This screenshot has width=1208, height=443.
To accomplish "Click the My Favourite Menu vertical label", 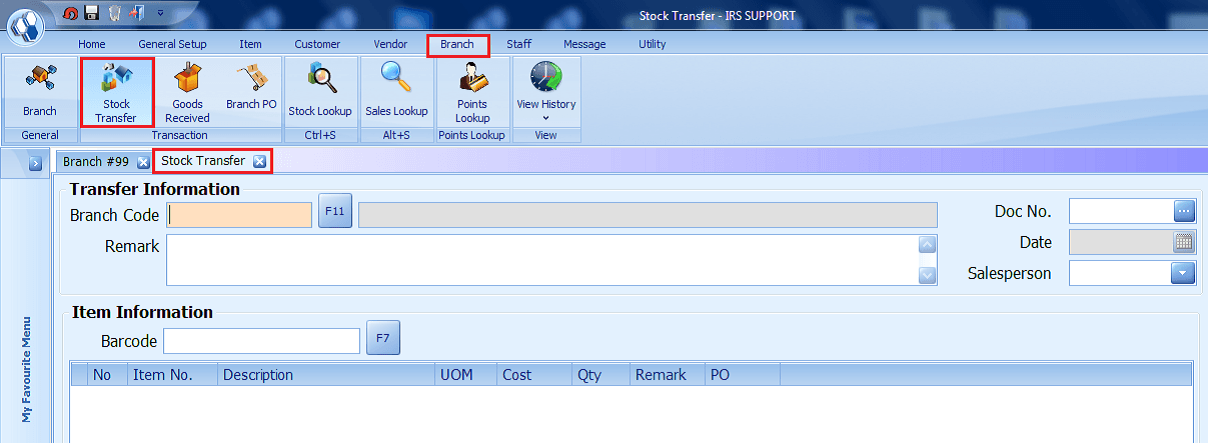I will (27, 370).
